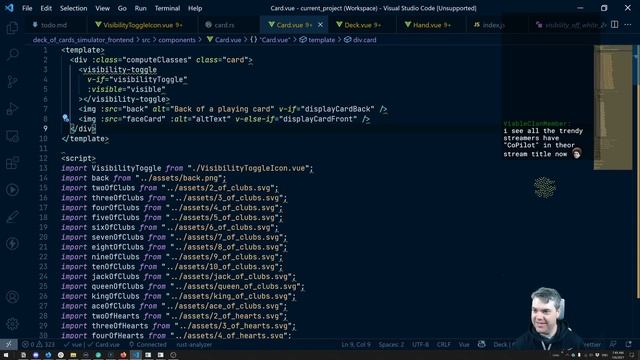The image size is (640, 360).
Task: Change the language mode via Vue
Action: pos(464,344)
